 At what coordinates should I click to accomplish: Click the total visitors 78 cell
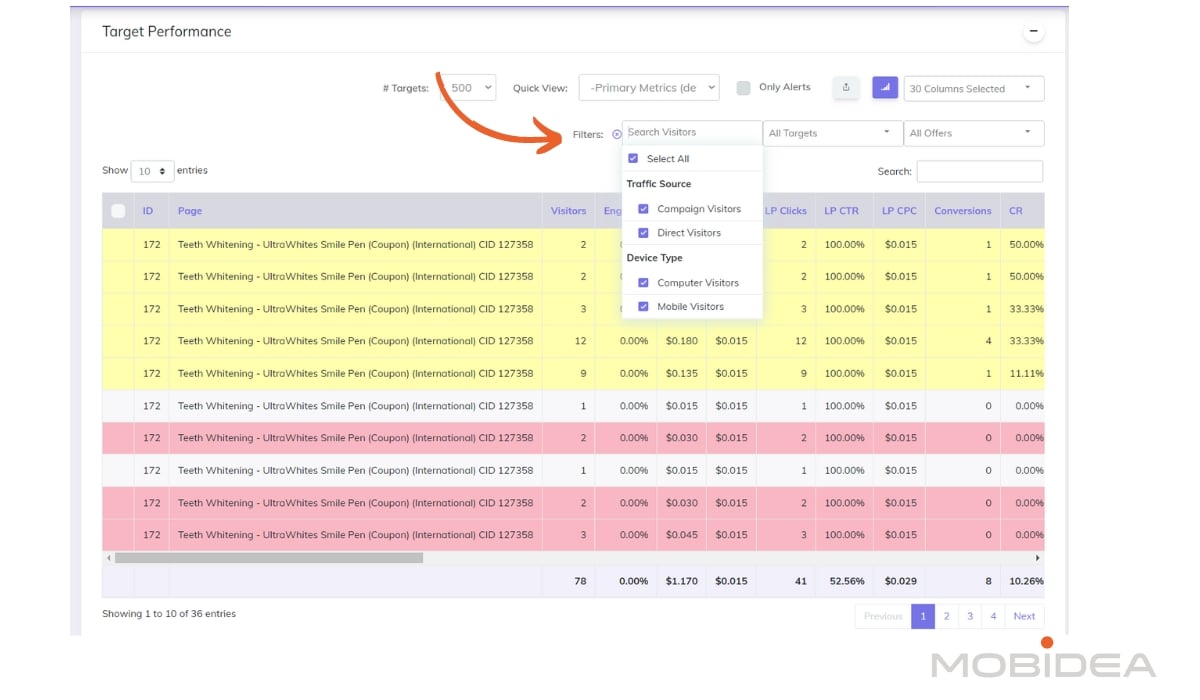click(568, 581)
